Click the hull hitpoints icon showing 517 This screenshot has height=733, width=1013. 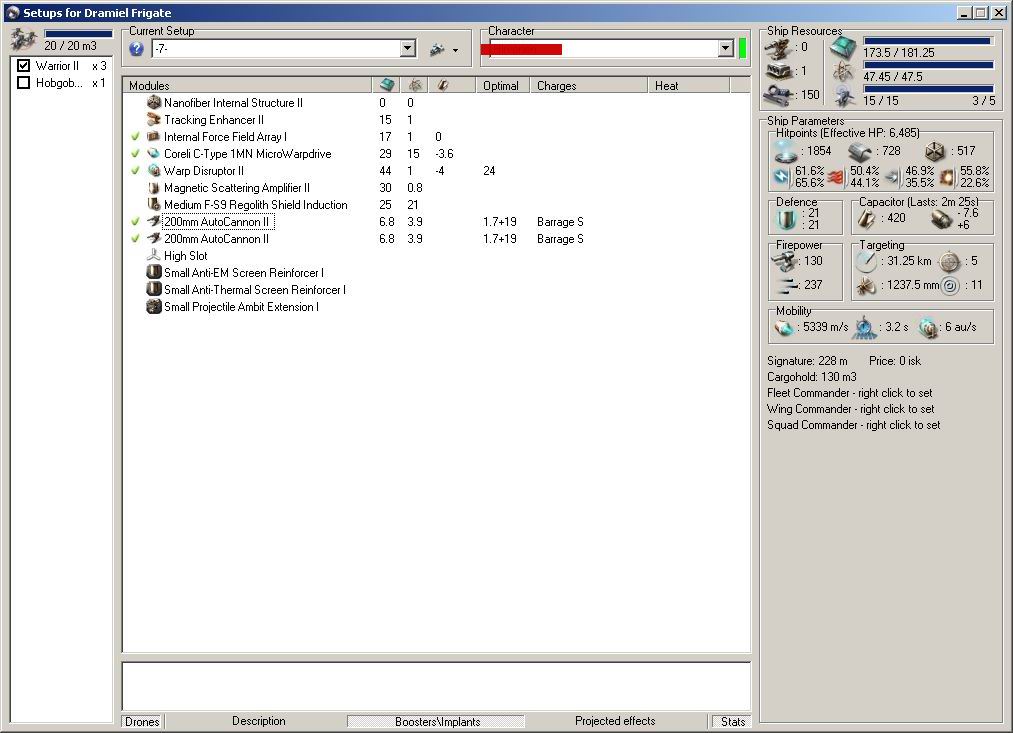tap(934, 152)
